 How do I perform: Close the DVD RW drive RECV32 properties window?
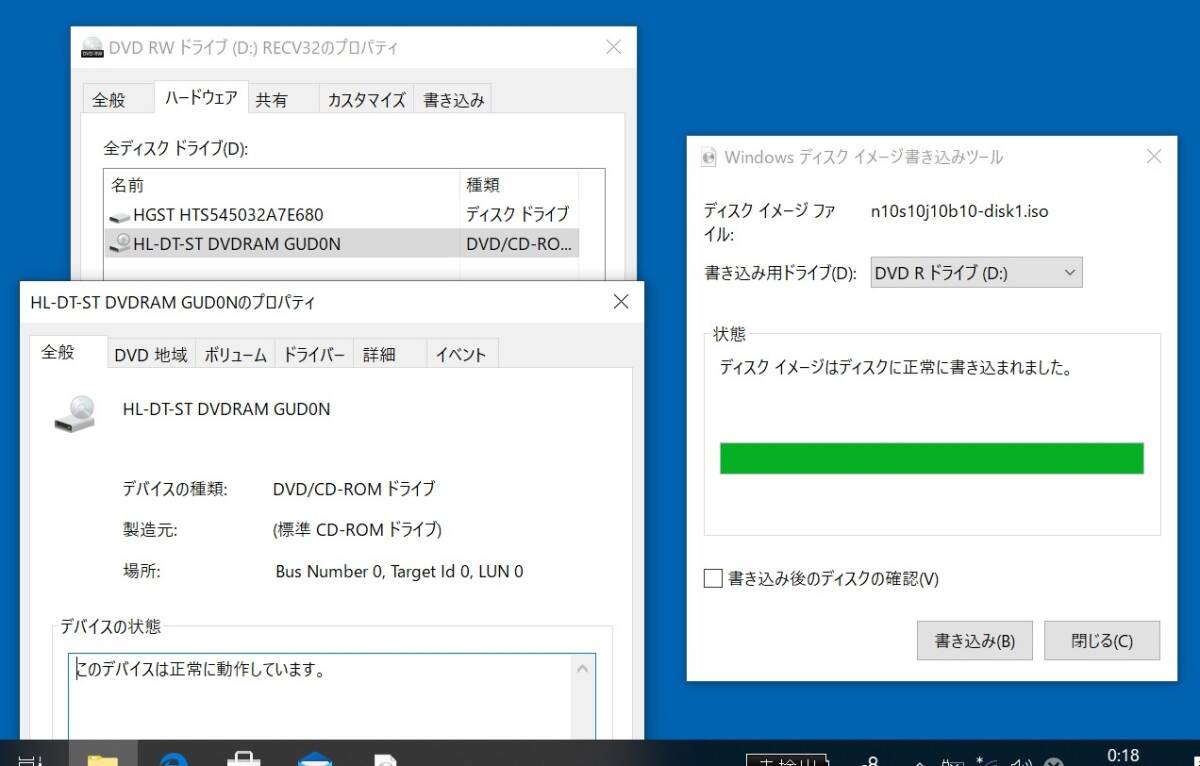[614, 47]
